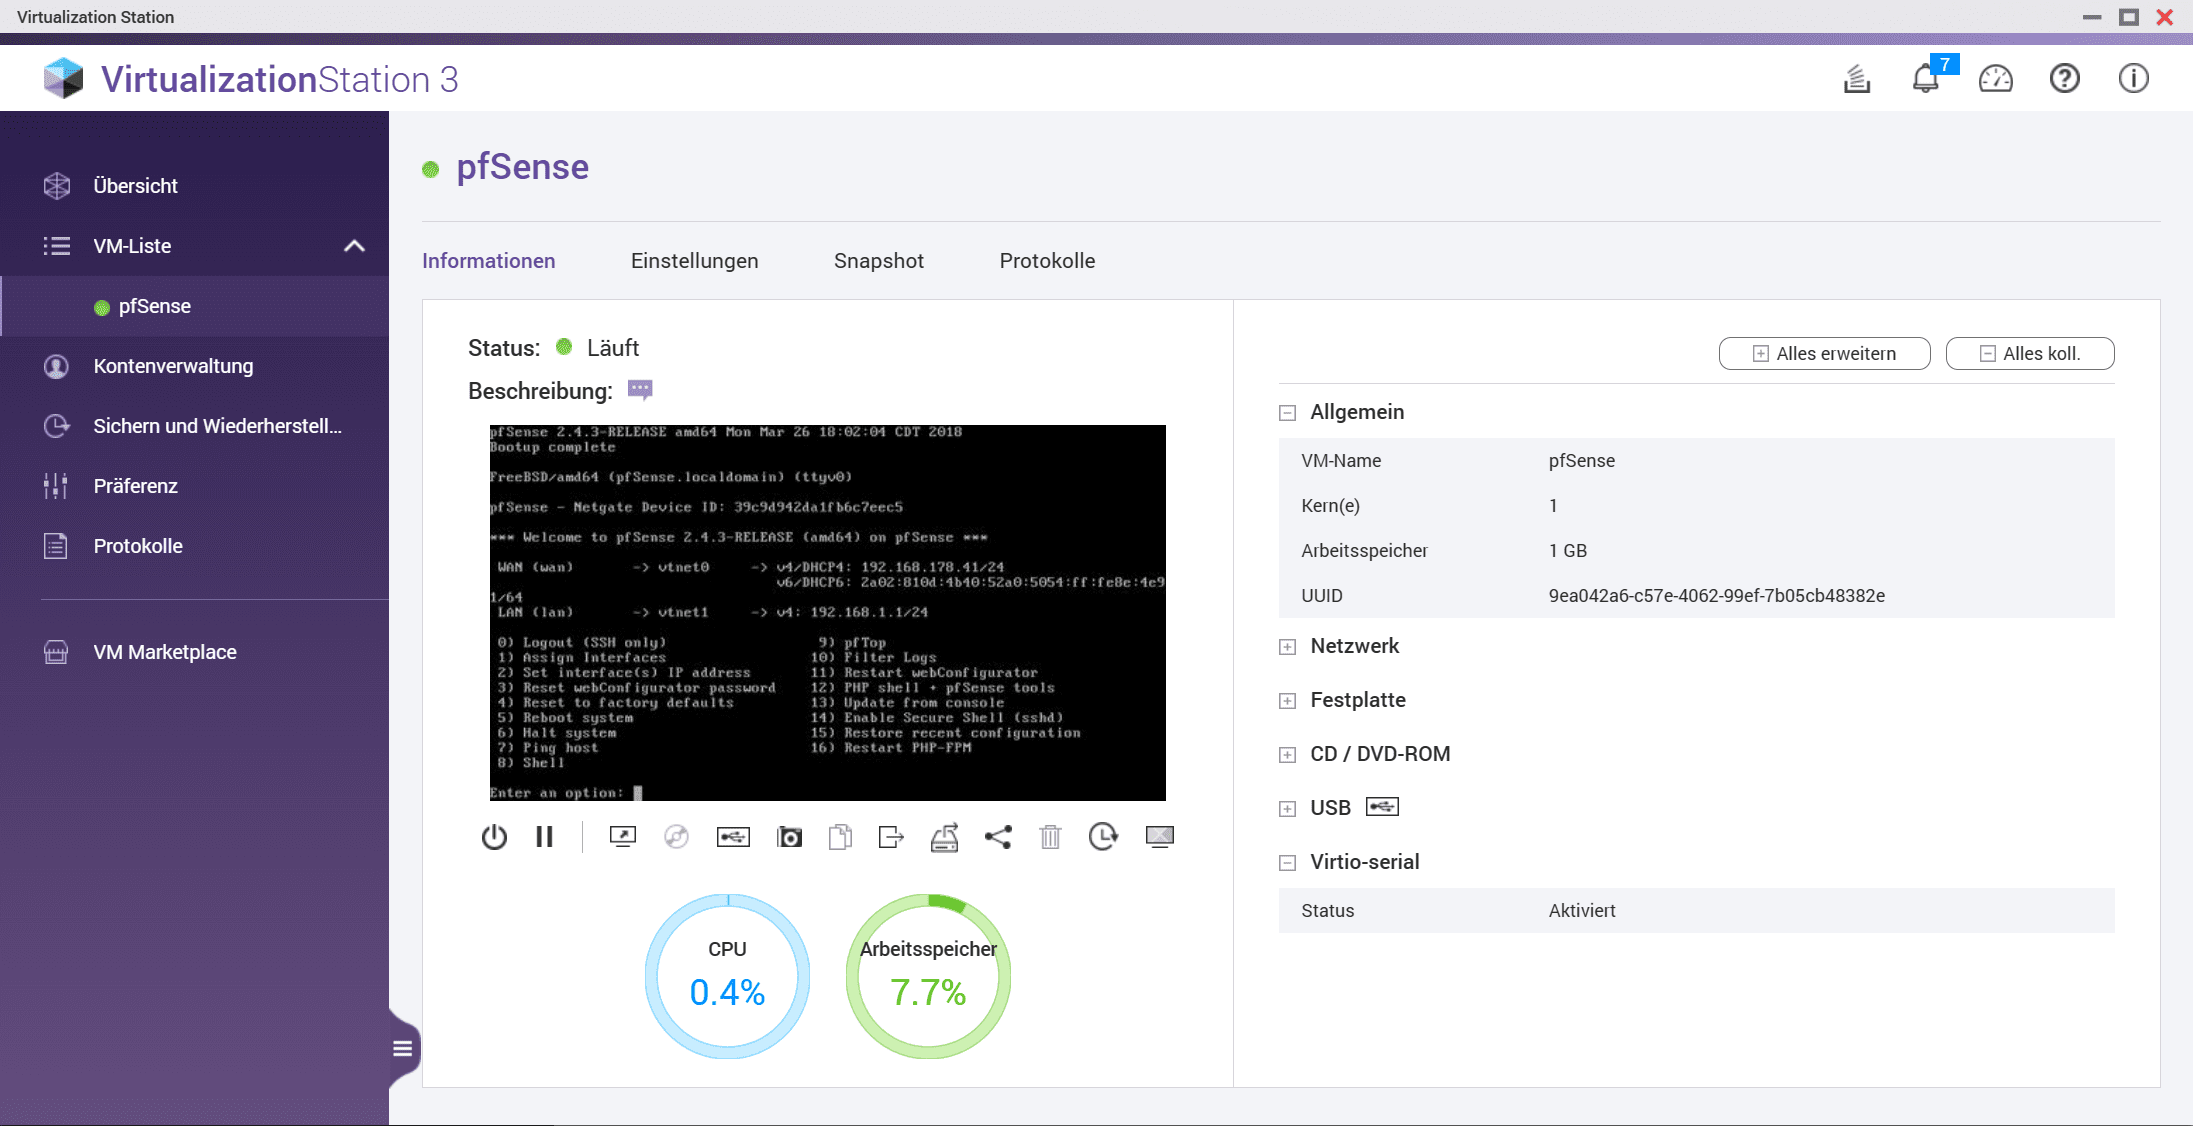Open the Snapshot tab
Viewport: 2193px width, 1126px height.
click(x=878, y=261)
